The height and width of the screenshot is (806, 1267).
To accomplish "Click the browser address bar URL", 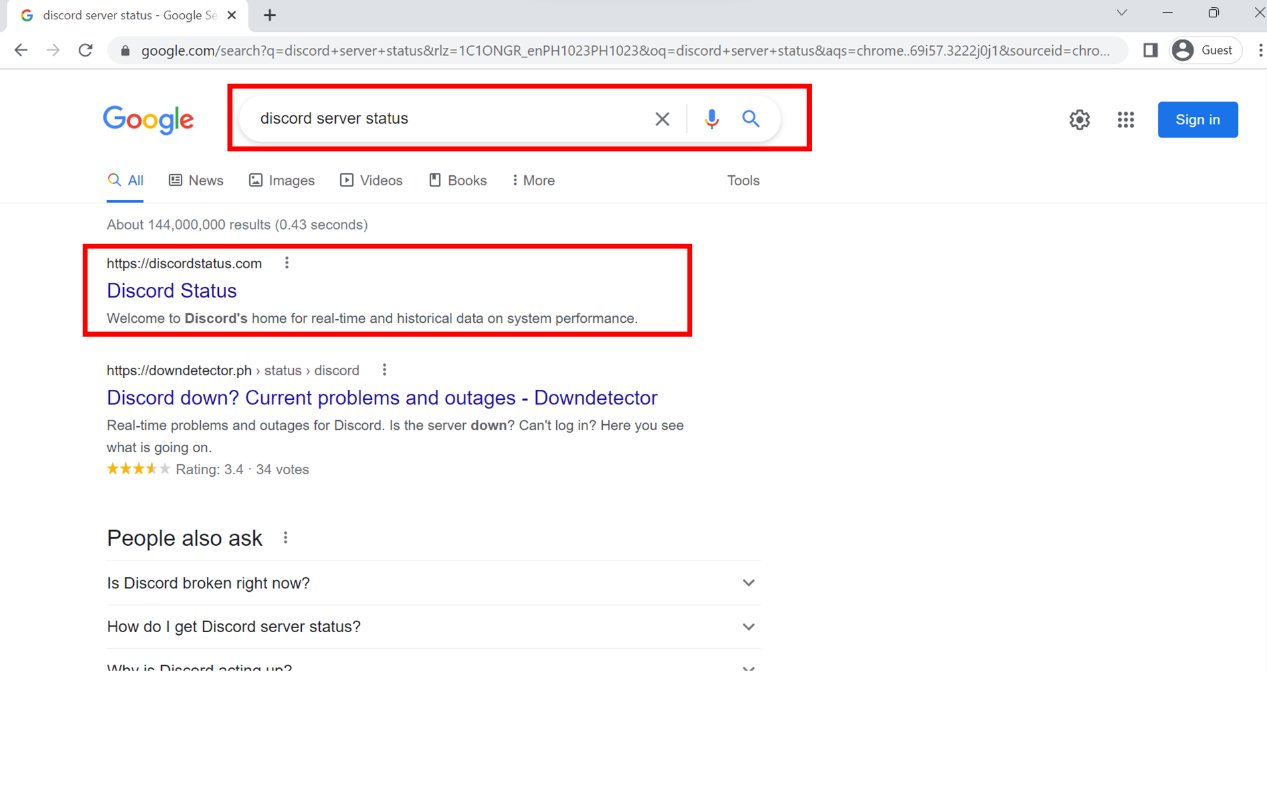I will (x=625, y=50).
